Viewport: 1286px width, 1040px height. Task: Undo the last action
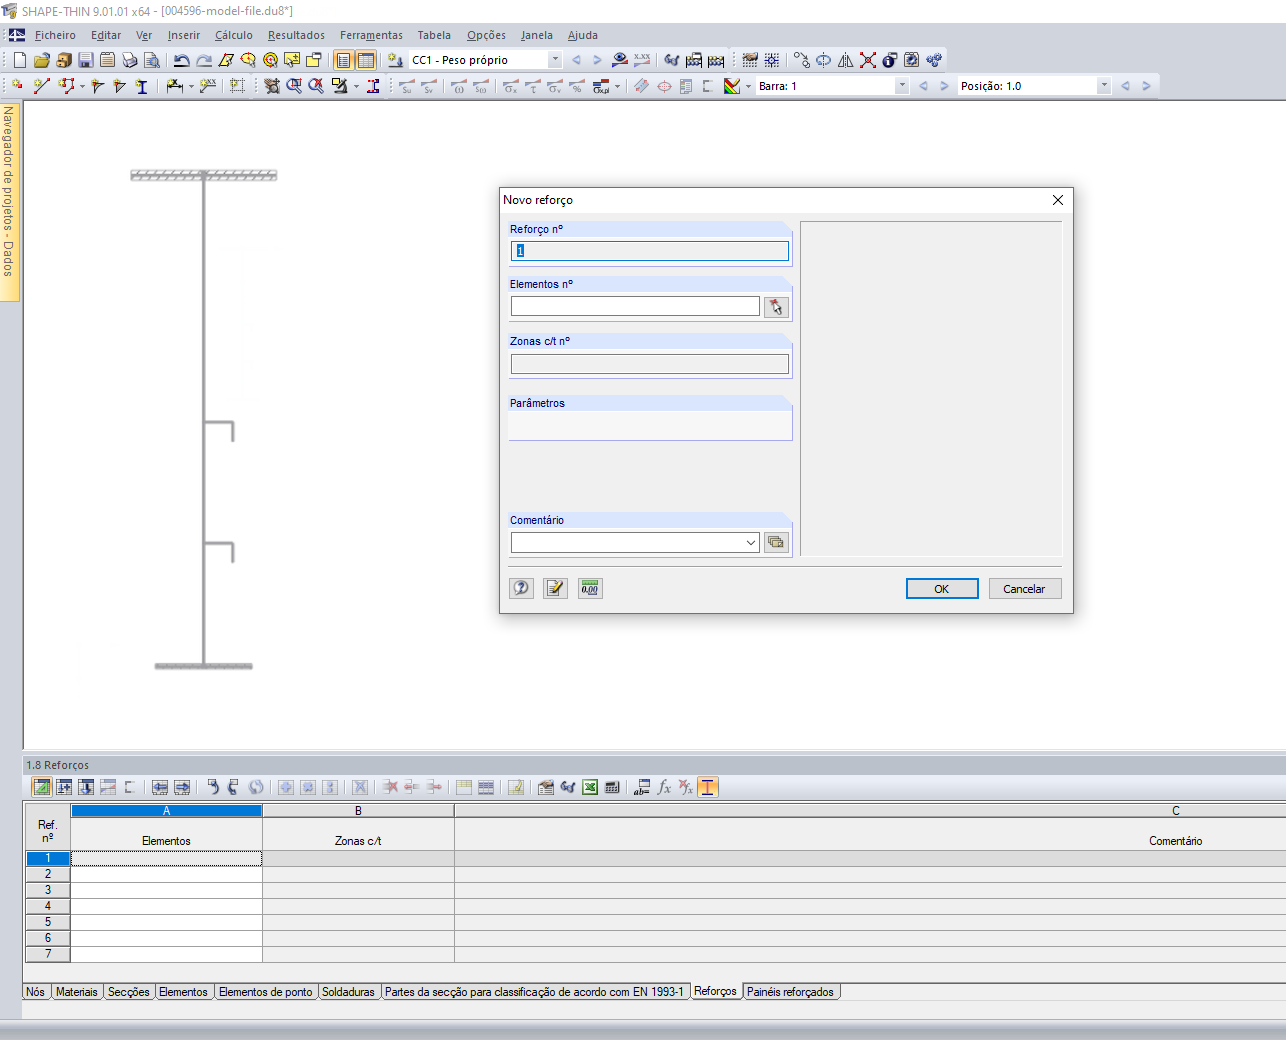182,60
